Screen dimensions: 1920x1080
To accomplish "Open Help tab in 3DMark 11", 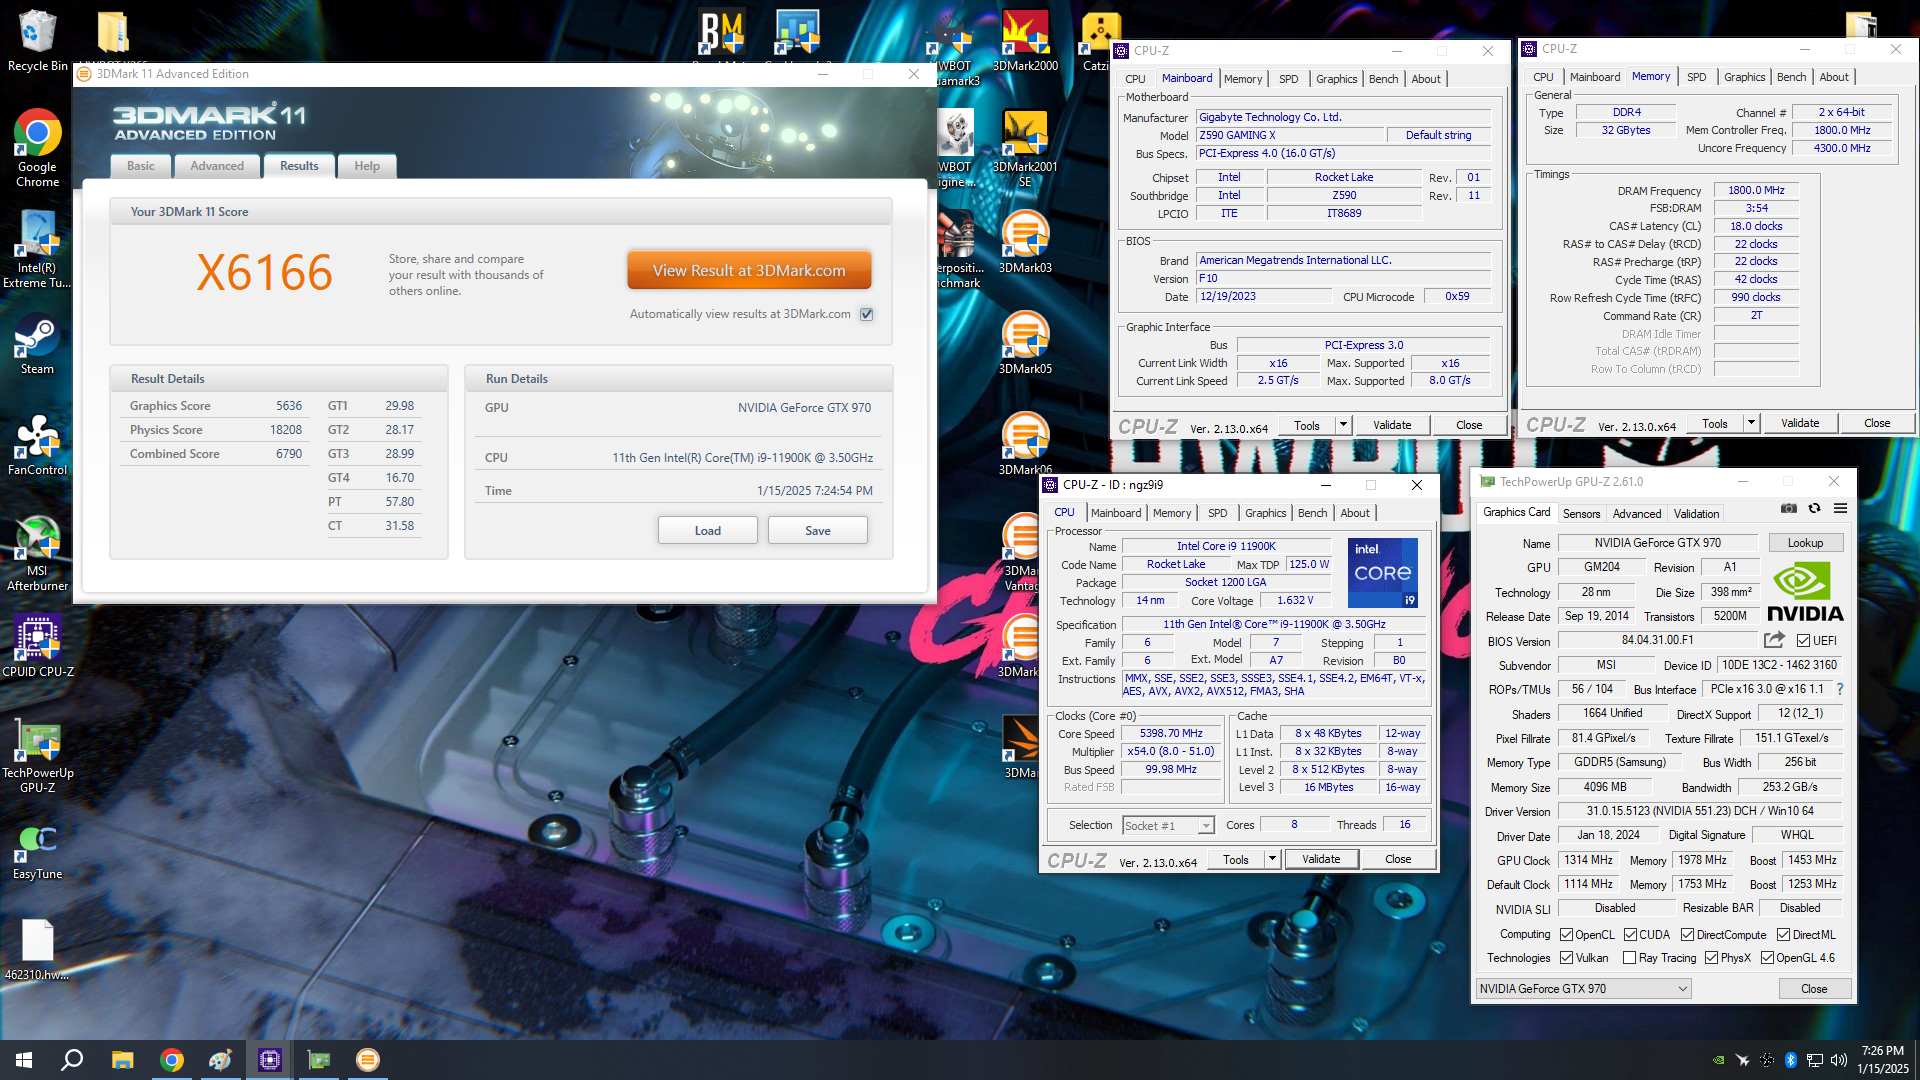I will 367,166.
